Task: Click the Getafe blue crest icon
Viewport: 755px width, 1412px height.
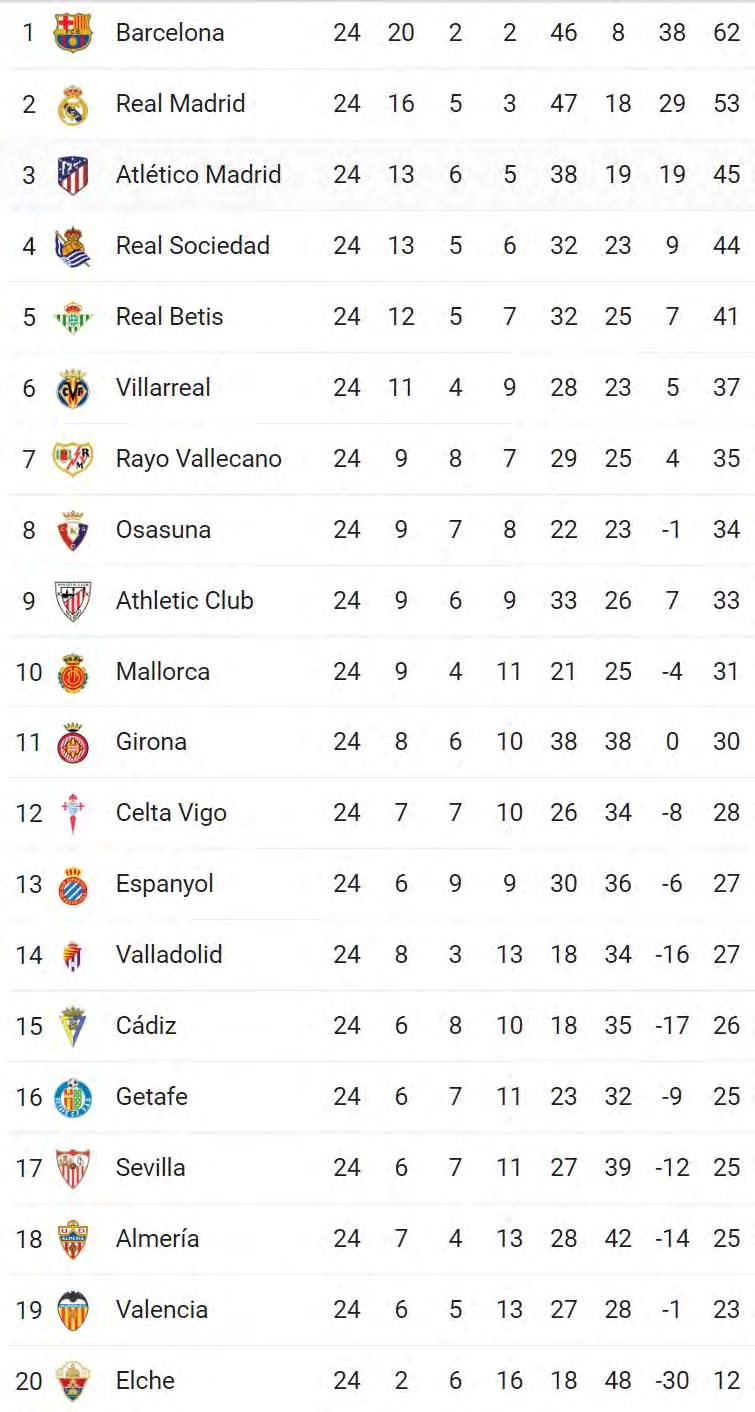Action: 73,1097
